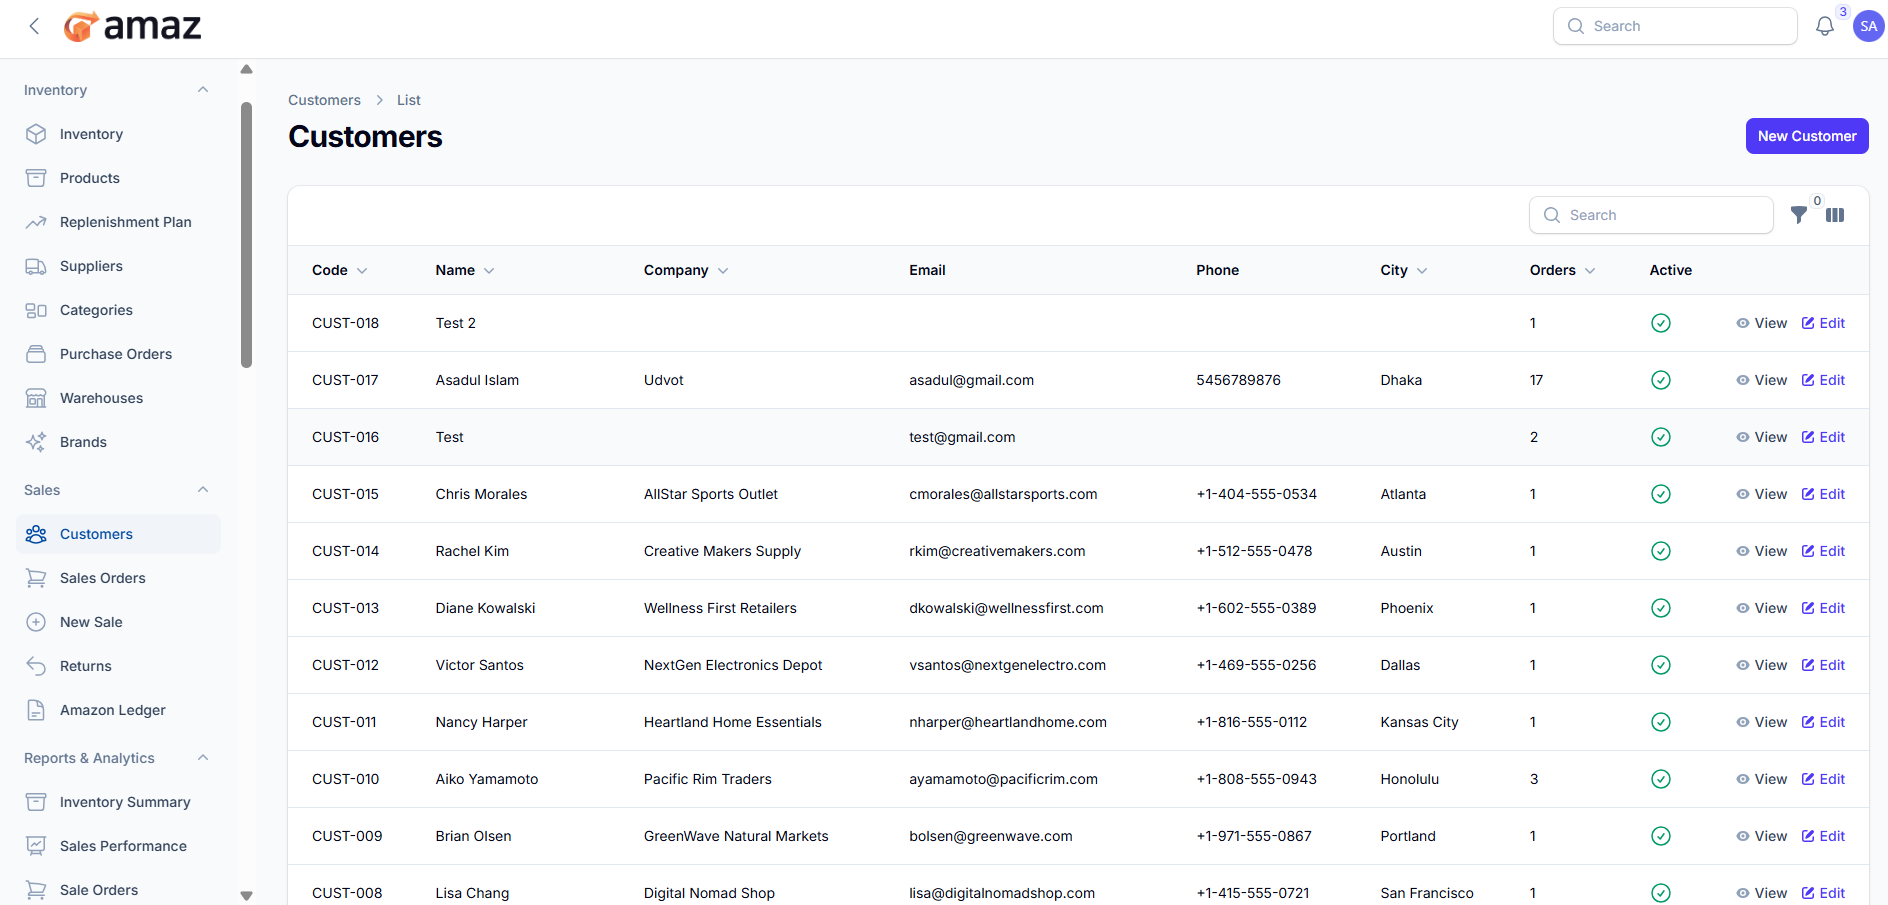The image size is (1888, 905).
Task: Toggle the Active status of Nancy Harper
Action: tap(1661, 722)
